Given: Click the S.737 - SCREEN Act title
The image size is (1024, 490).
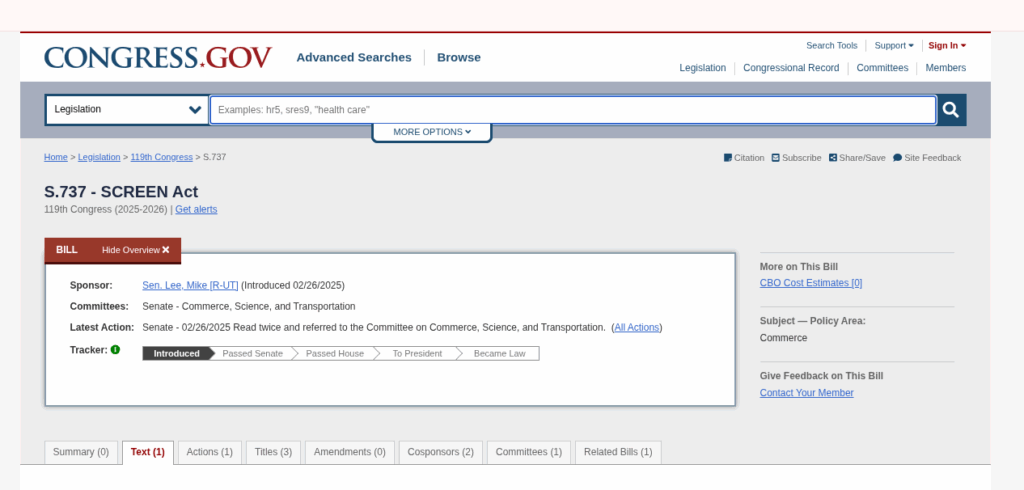Looking at the screenshot, I should click(121, 192).
